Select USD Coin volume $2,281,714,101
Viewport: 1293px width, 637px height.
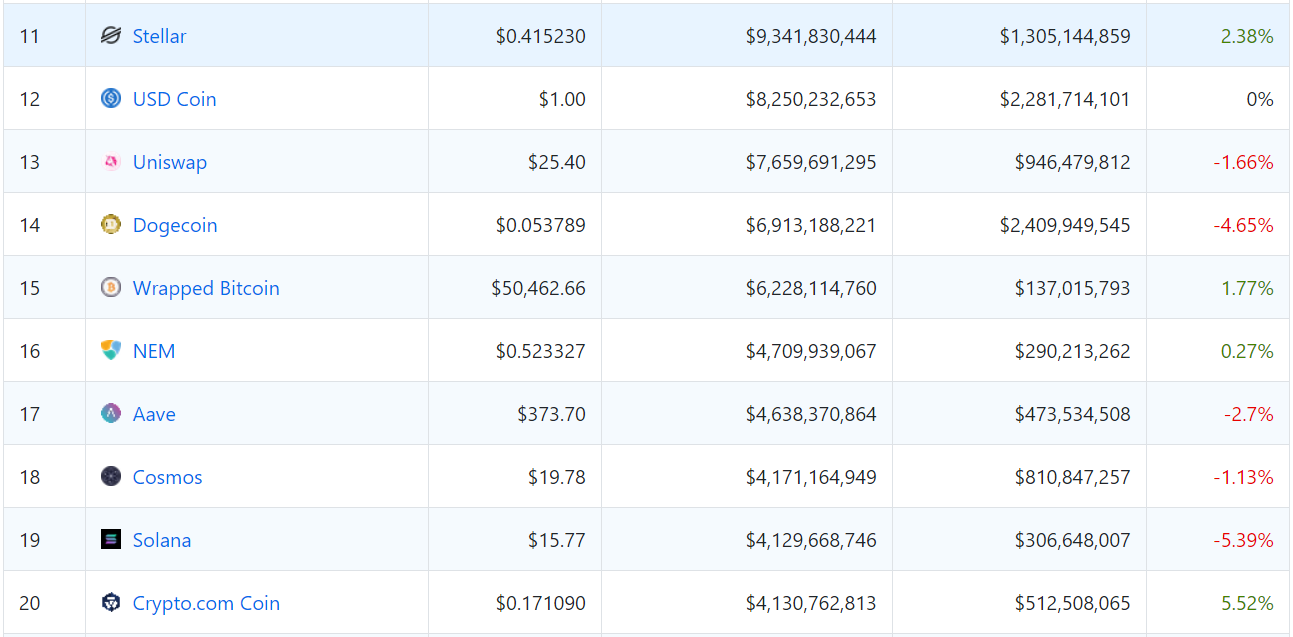tap(1065, 99)
